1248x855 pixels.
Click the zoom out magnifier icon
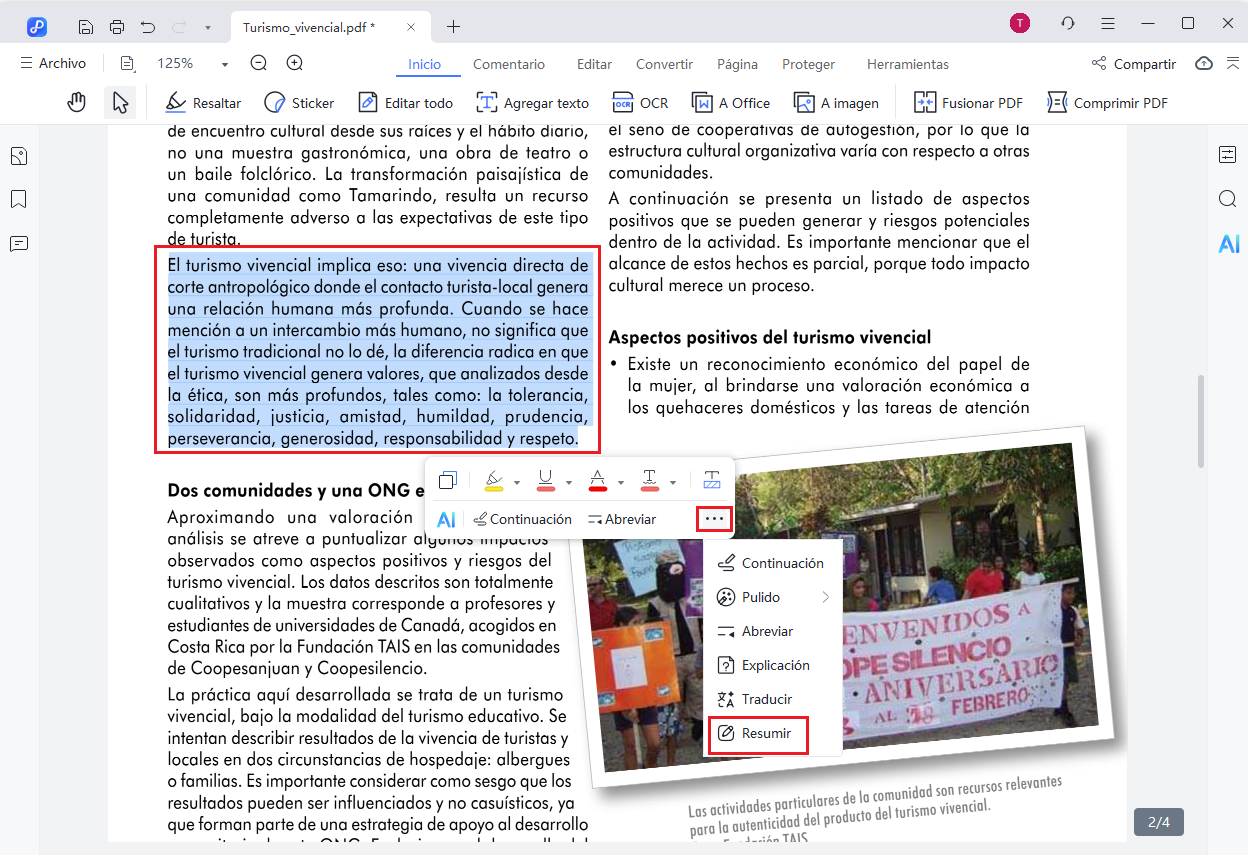[259, 63]
